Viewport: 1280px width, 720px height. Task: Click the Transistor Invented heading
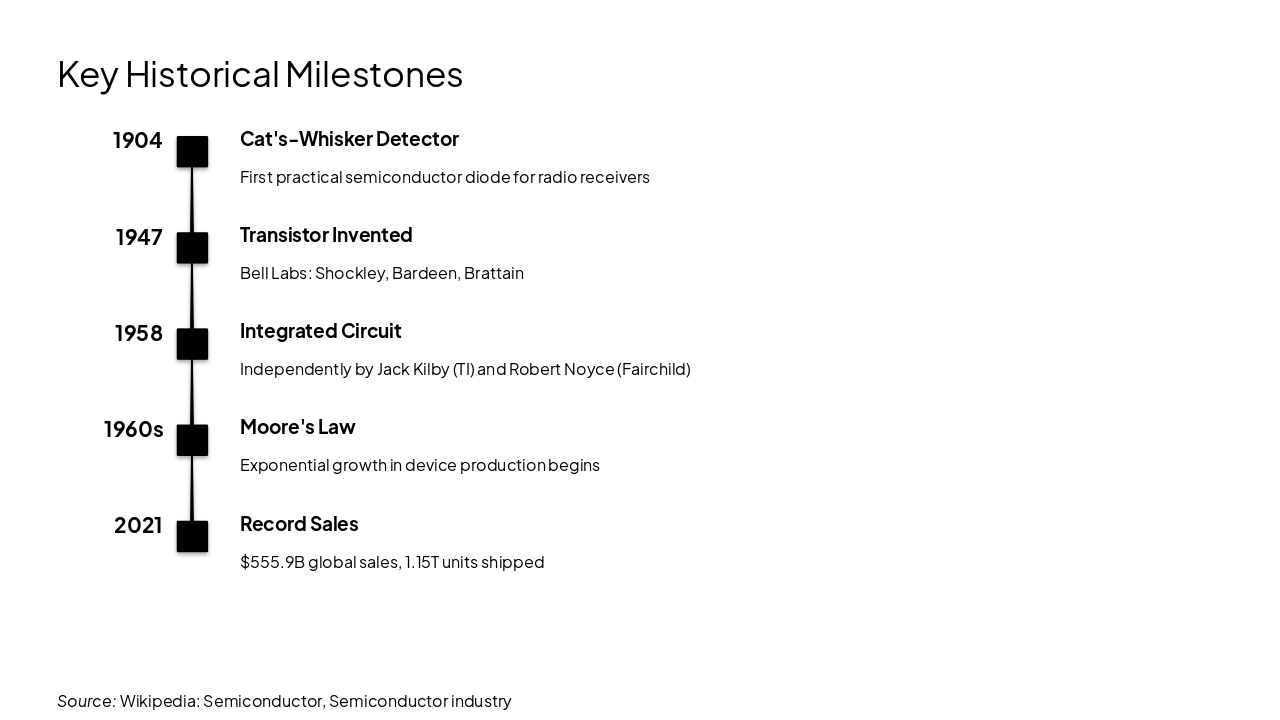[x=326, y=235]
